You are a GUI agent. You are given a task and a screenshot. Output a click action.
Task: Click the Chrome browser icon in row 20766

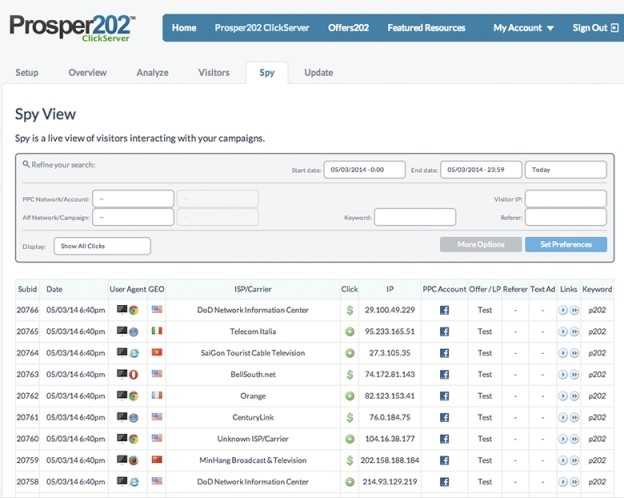coord(133,310)
